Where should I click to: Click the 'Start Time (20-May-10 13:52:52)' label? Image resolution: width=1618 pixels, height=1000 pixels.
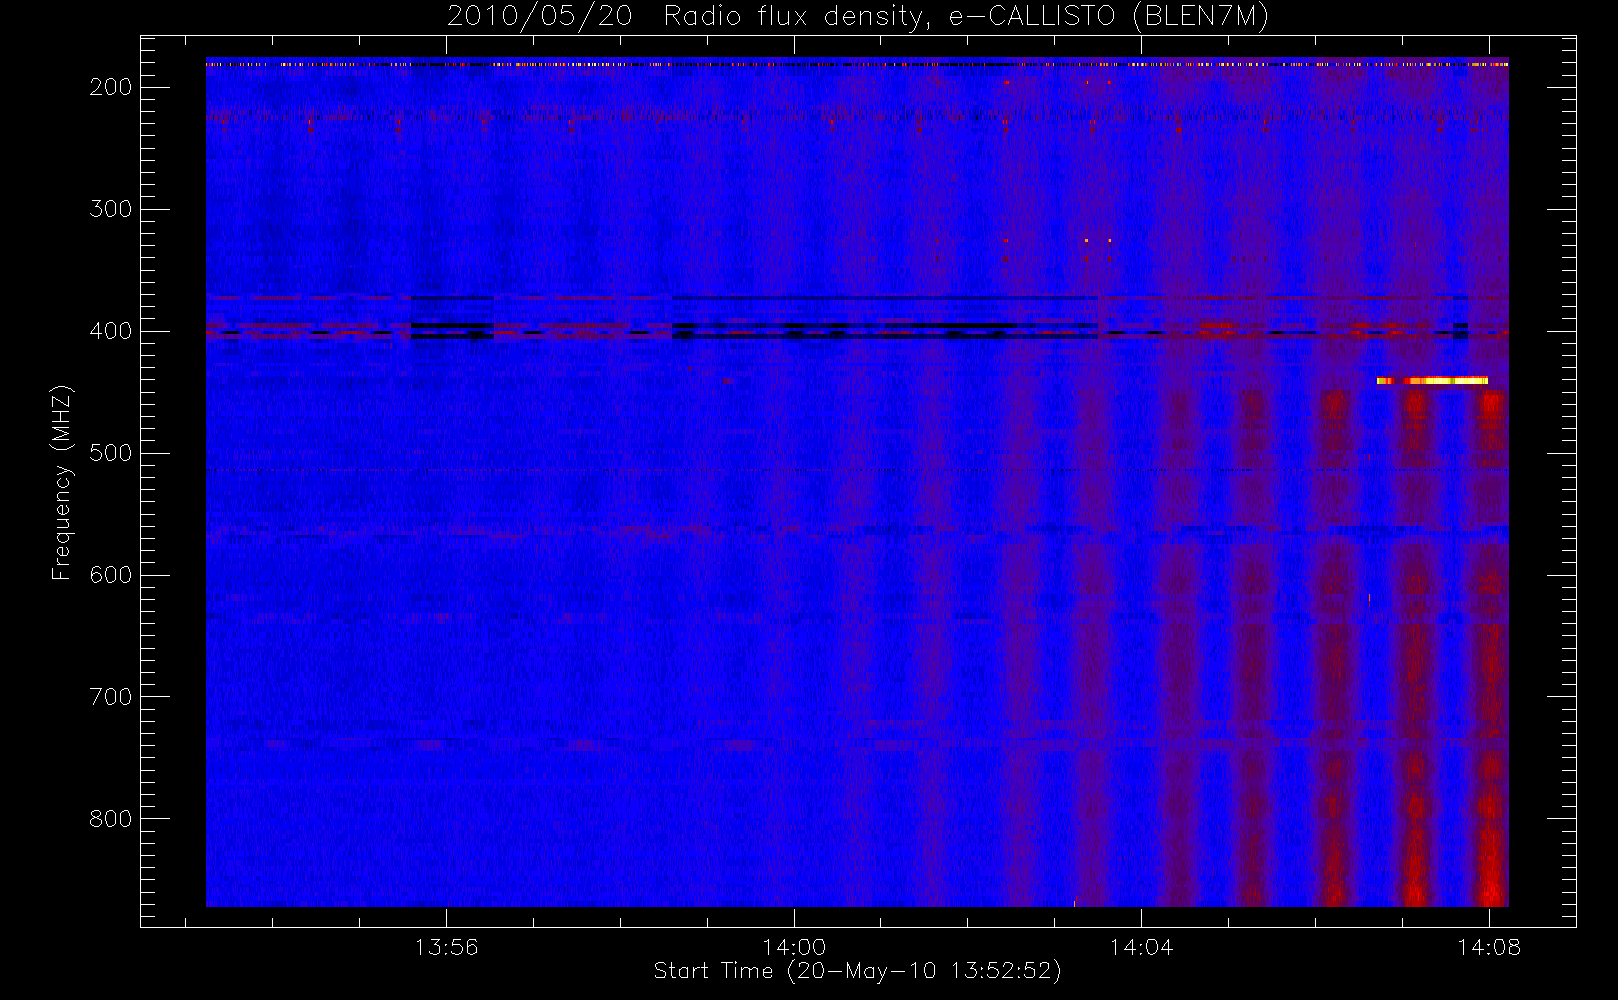(x=857, y=971)
